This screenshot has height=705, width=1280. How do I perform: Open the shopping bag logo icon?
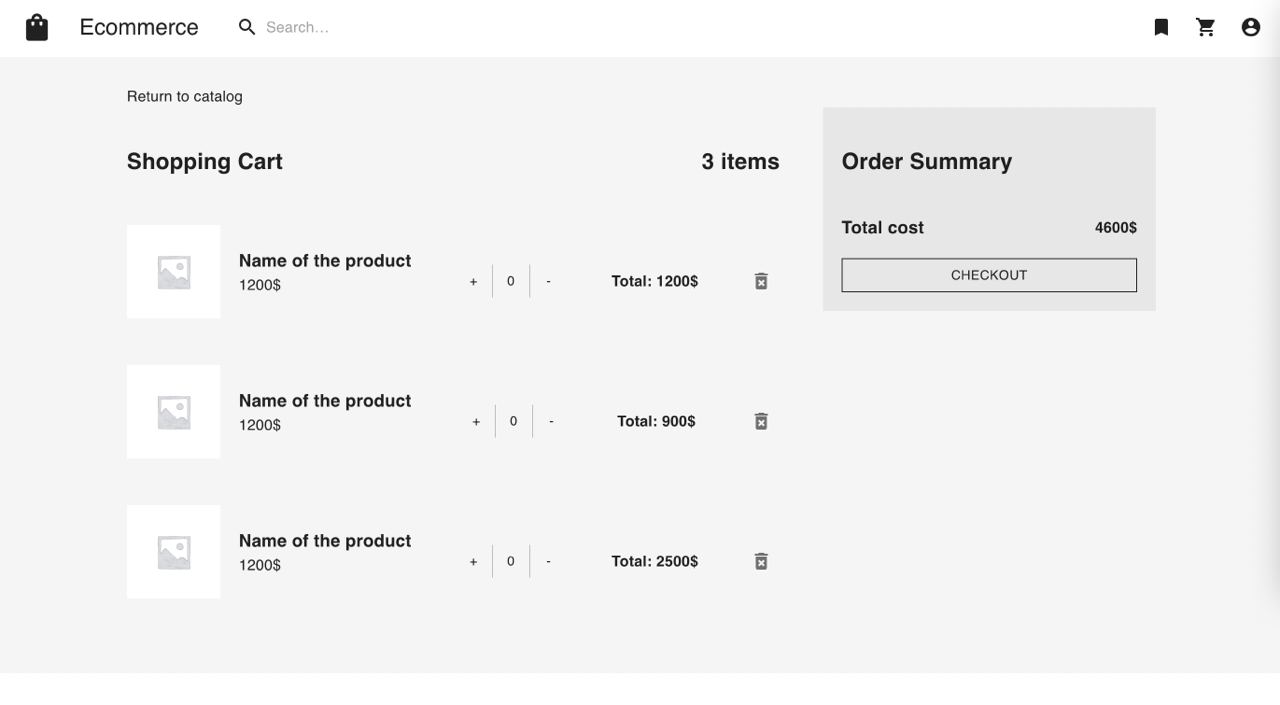(x=37, y=27)
